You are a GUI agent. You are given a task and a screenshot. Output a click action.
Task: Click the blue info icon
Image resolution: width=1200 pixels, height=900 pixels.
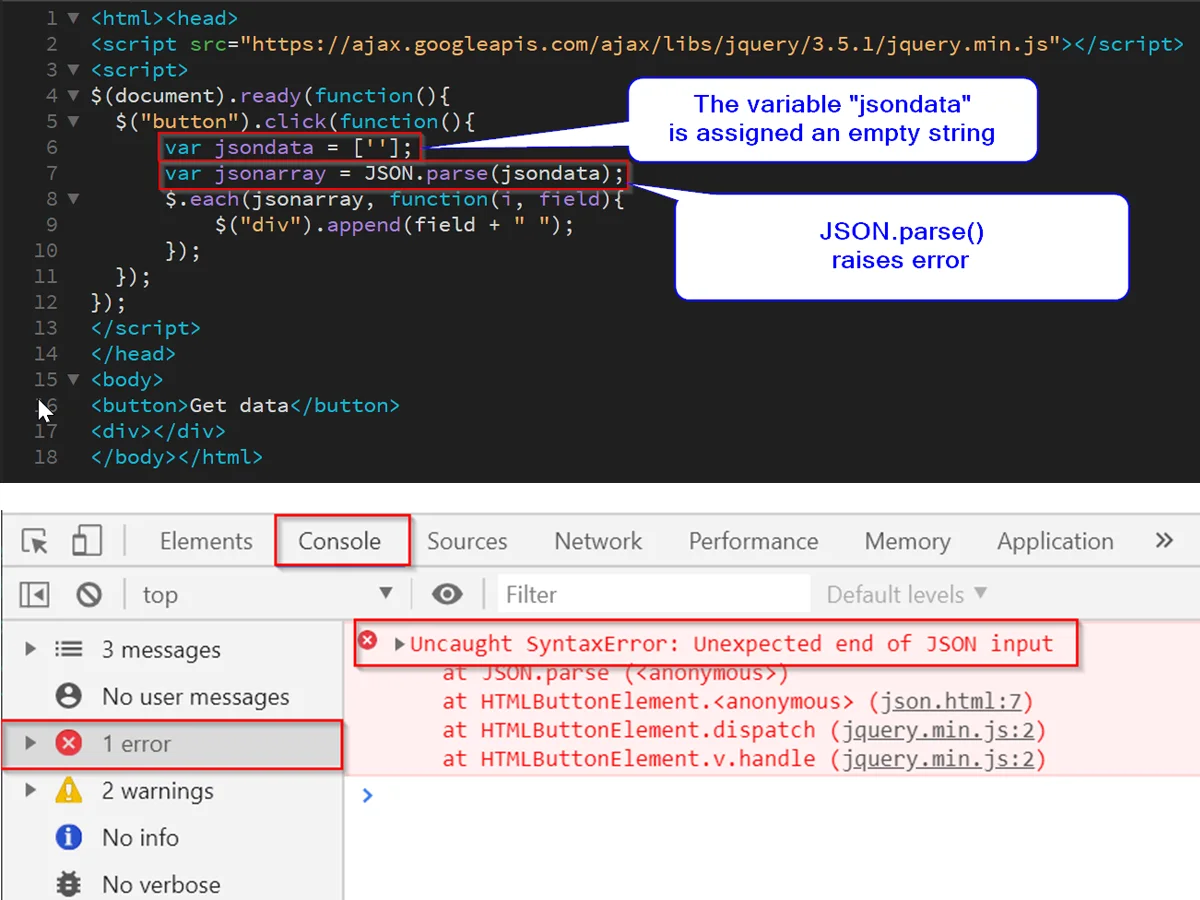pos(68,837)
